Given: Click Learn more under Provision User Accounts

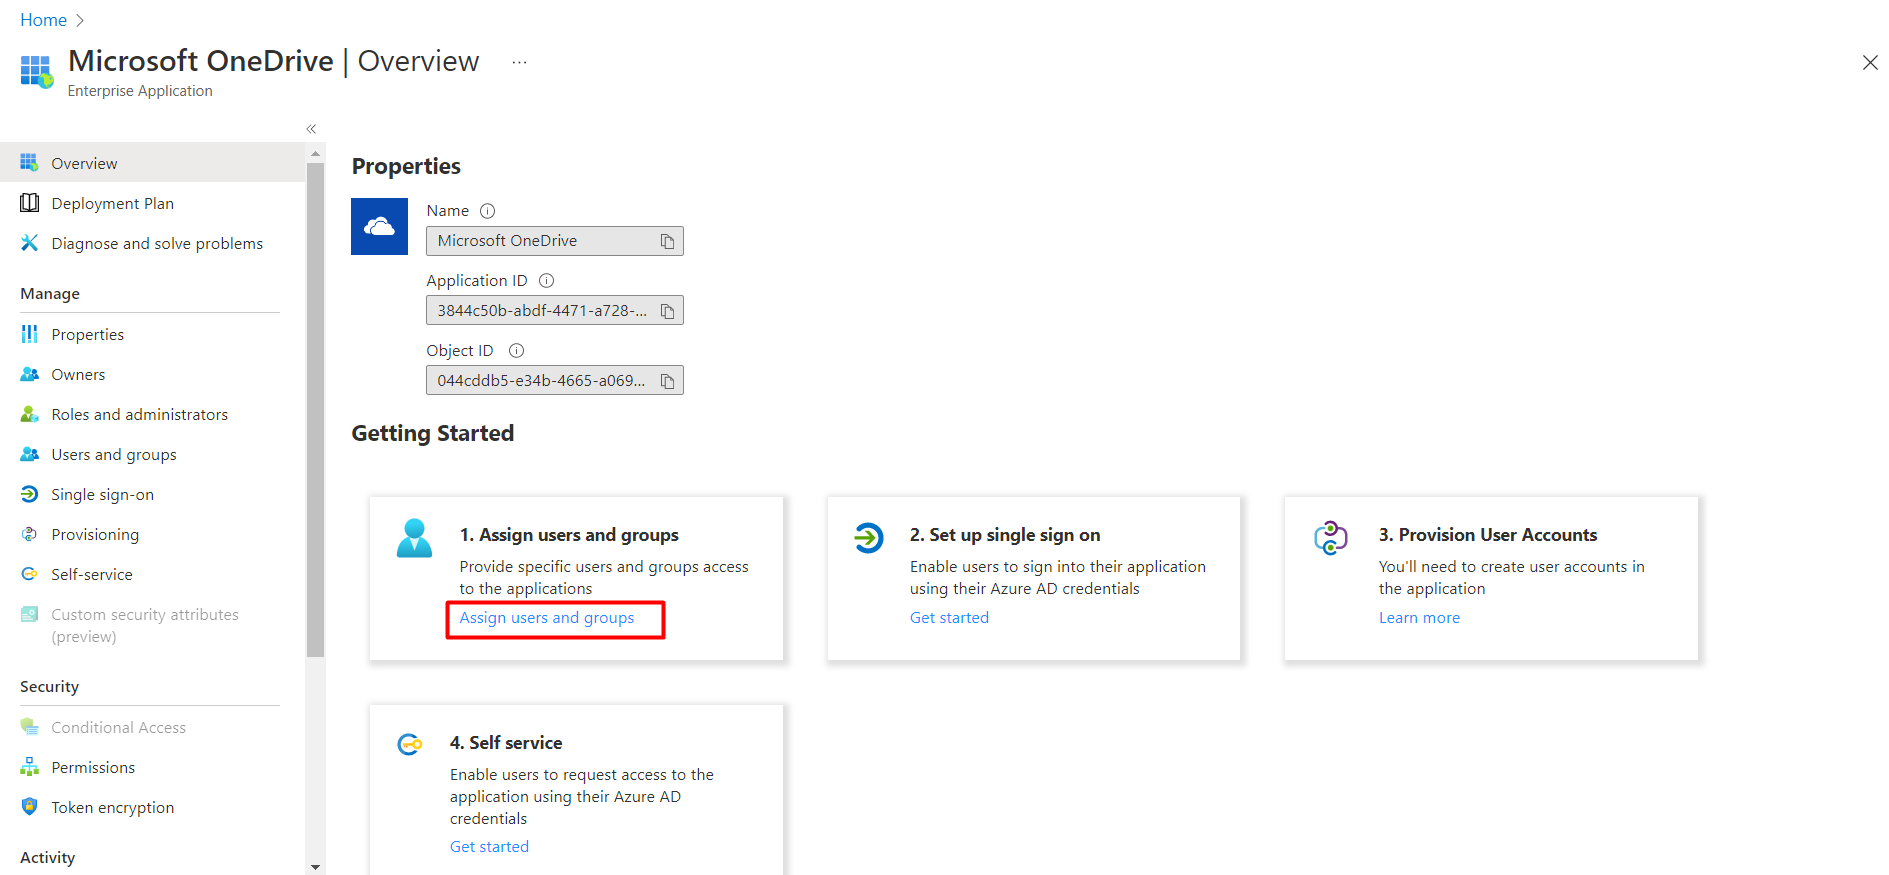Looking at the screenshot, I should 1419,618.
